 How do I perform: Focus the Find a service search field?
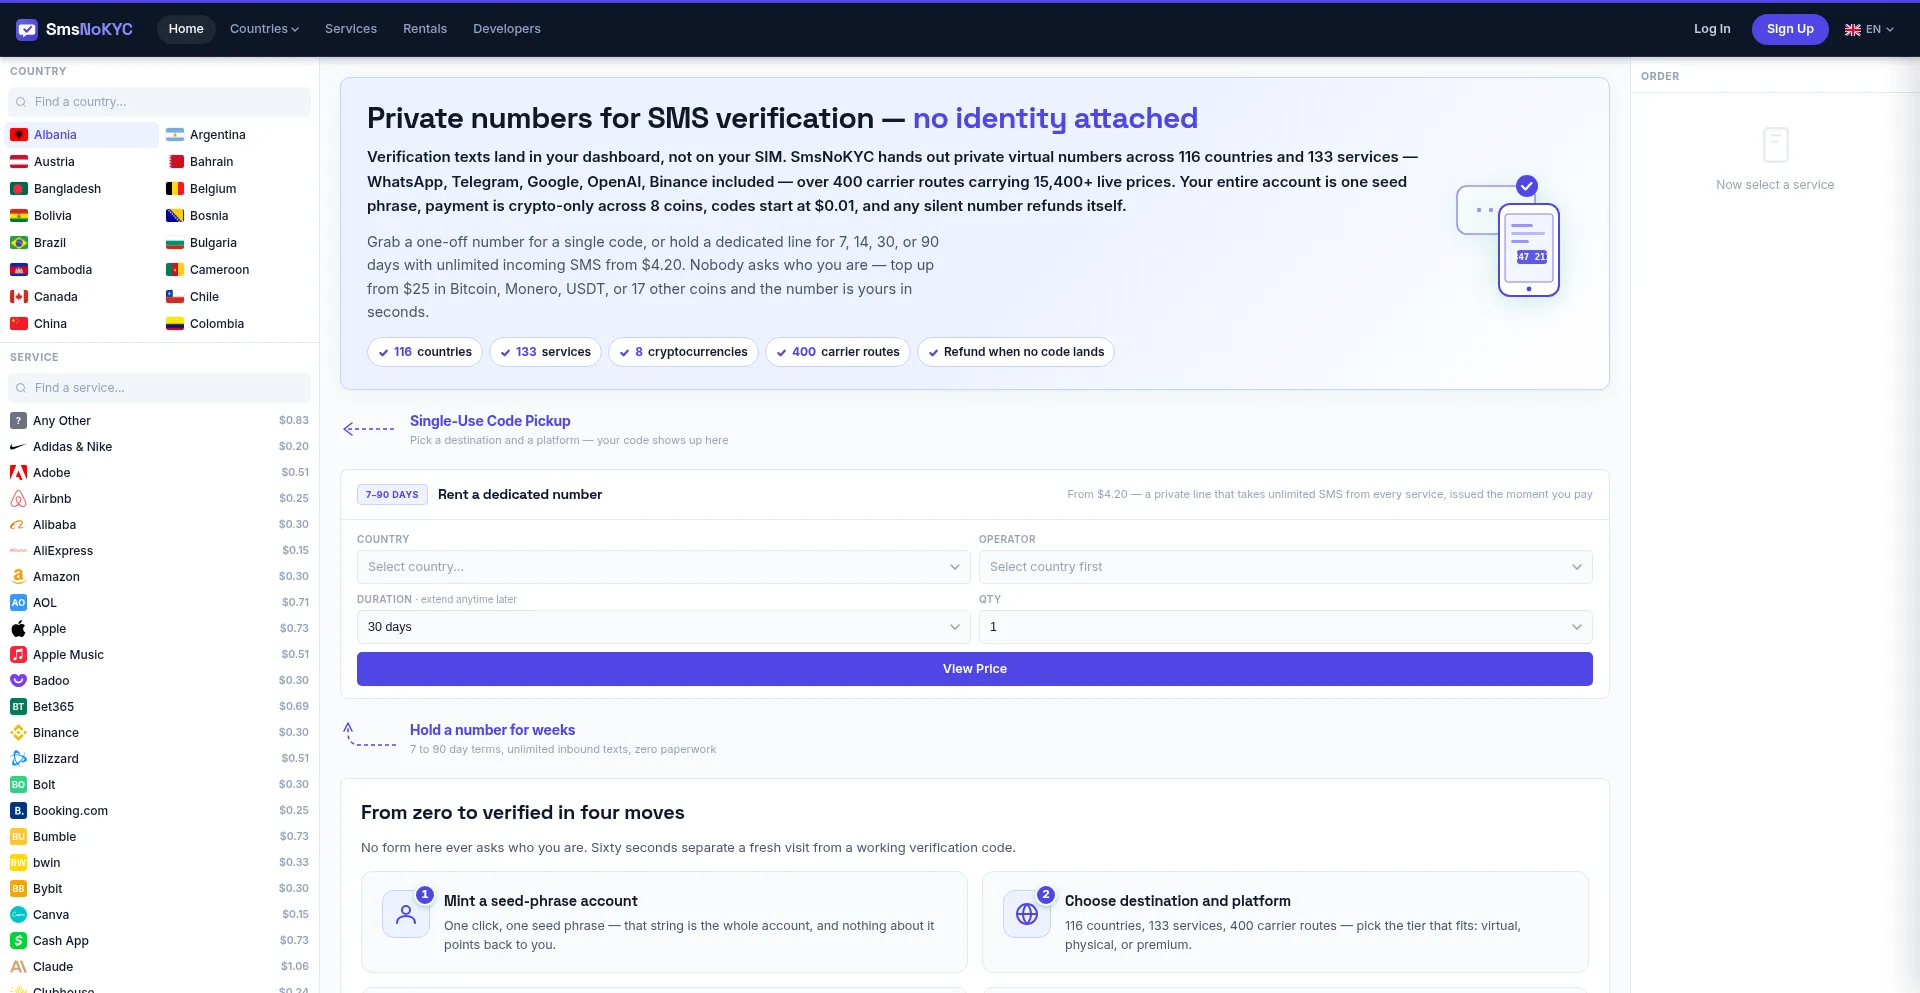(x=160, y=388)
